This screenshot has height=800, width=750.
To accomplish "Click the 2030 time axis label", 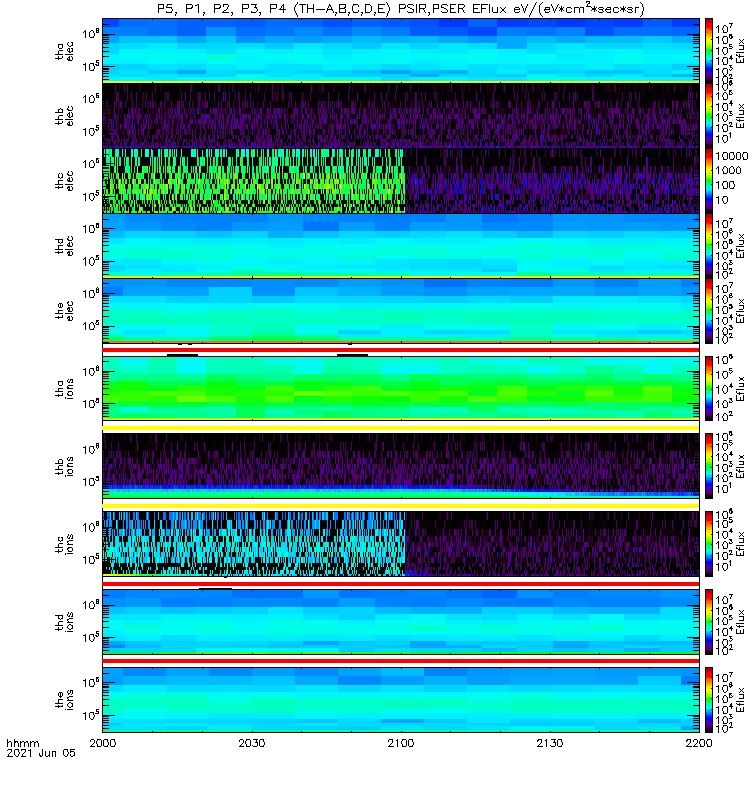I will (252, 743).
